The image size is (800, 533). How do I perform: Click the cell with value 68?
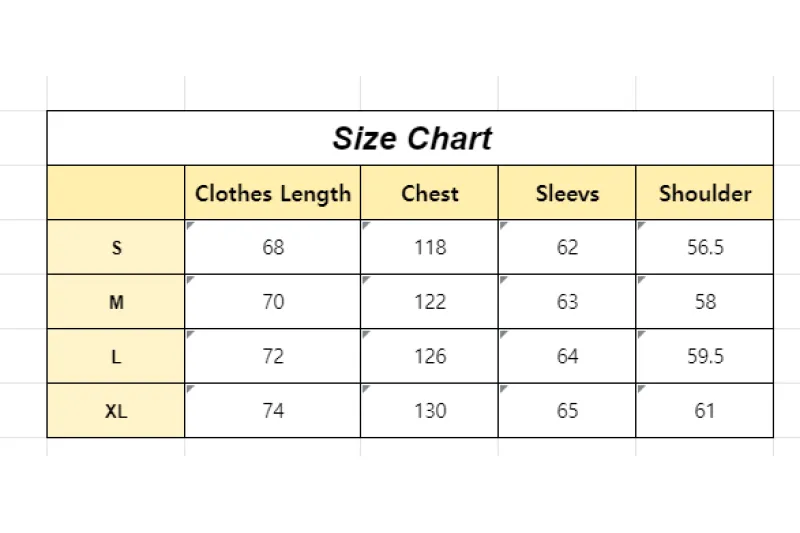click(272, 247)
